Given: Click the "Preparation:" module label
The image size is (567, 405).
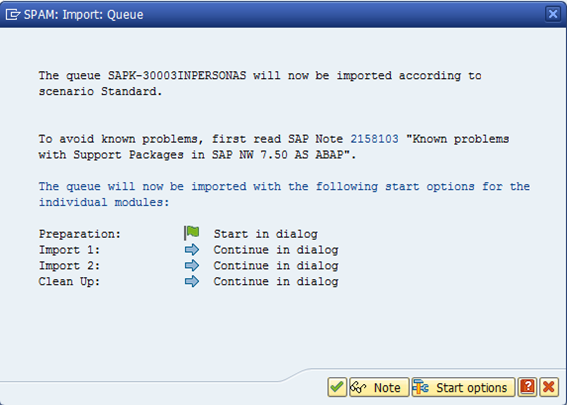Looking at the screenshot, I should click(80, 234).
